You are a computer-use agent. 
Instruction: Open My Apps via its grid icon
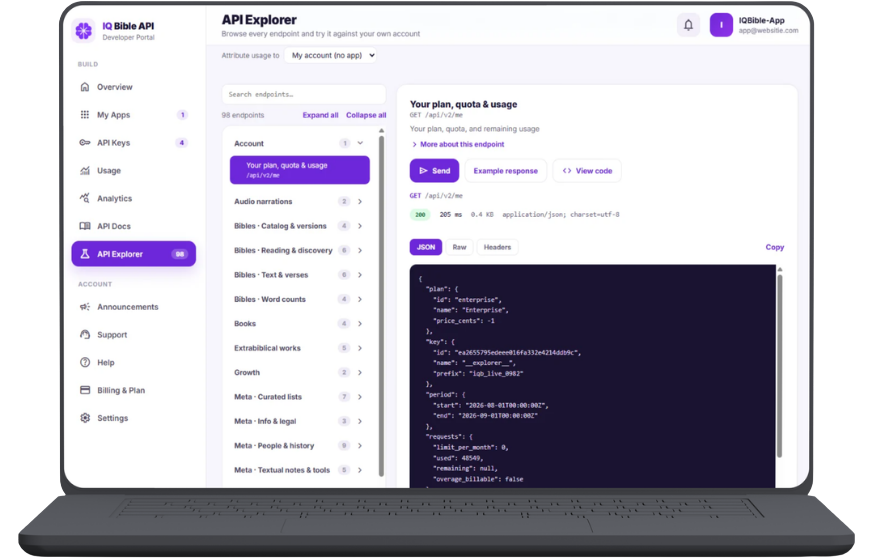[x=85, y=115]
